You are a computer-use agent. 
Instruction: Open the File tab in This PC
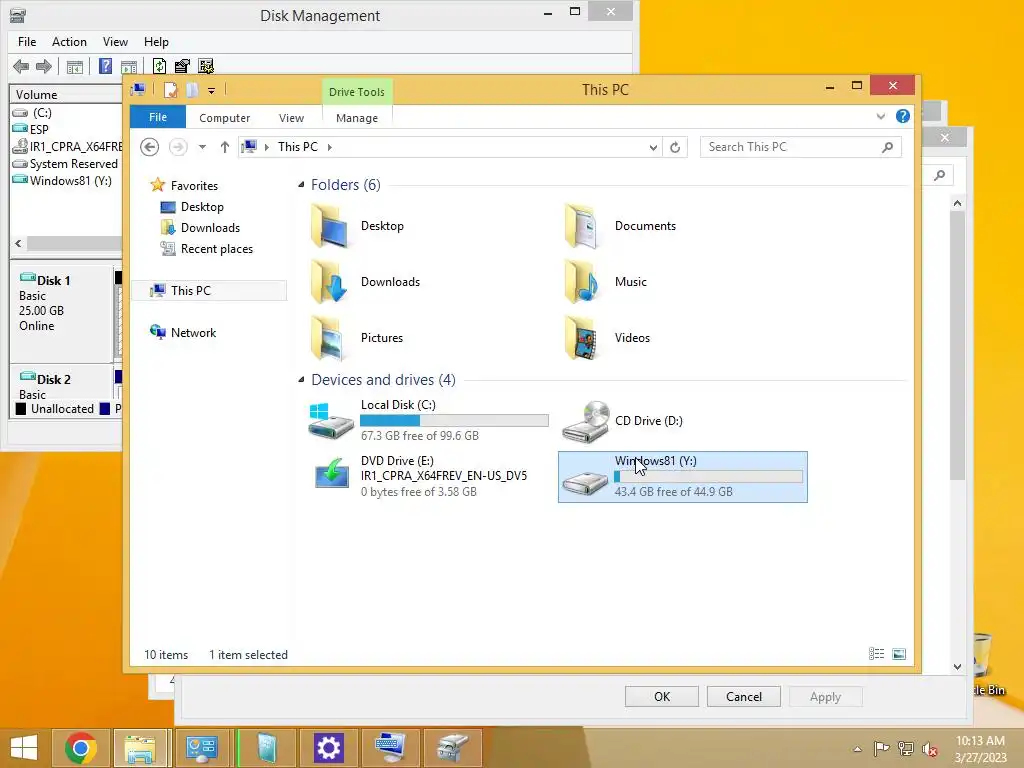158,117
